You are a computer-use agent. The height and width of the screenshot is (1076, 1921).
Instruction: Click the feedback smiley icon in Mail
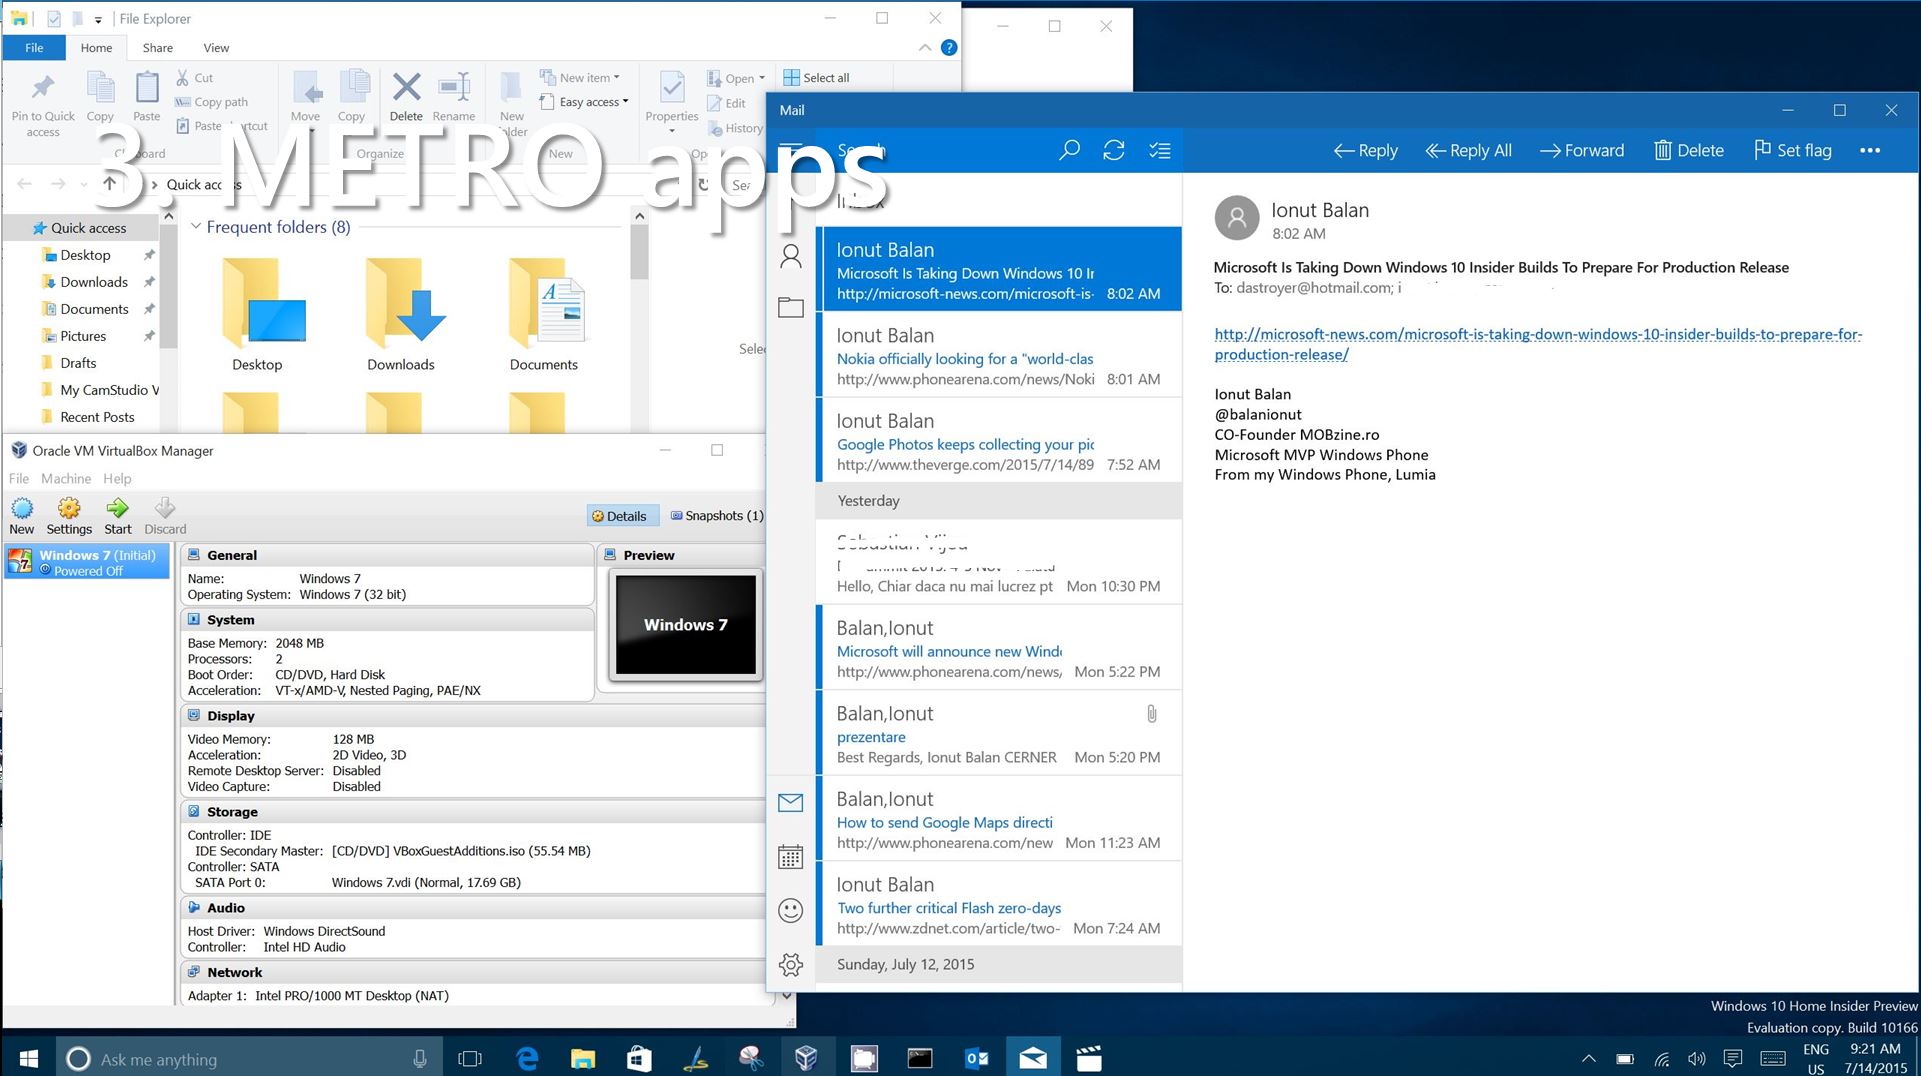point(790,910)
